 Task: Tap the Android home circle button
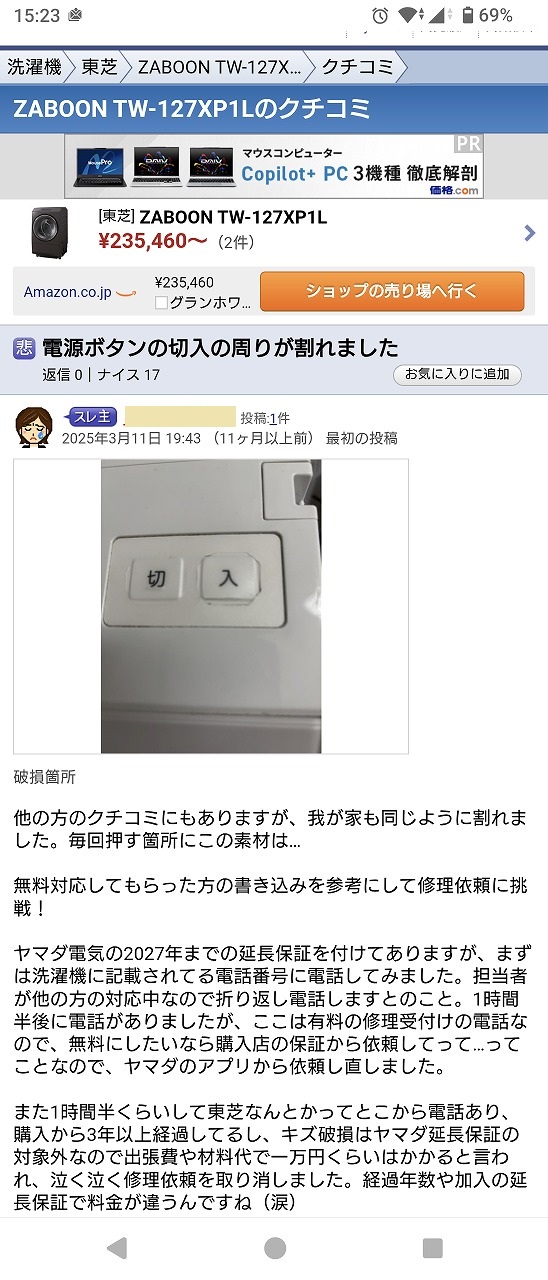pyautogui.click(x=275, y=1247)
